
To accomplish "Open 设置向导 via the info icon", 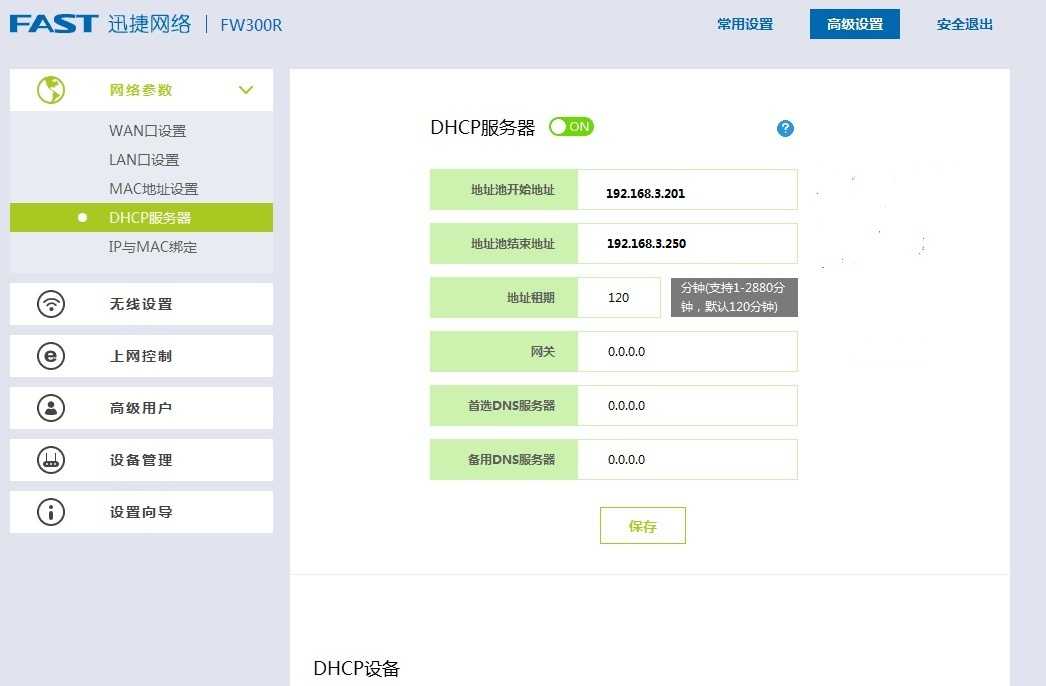I will tap(50, 512).
